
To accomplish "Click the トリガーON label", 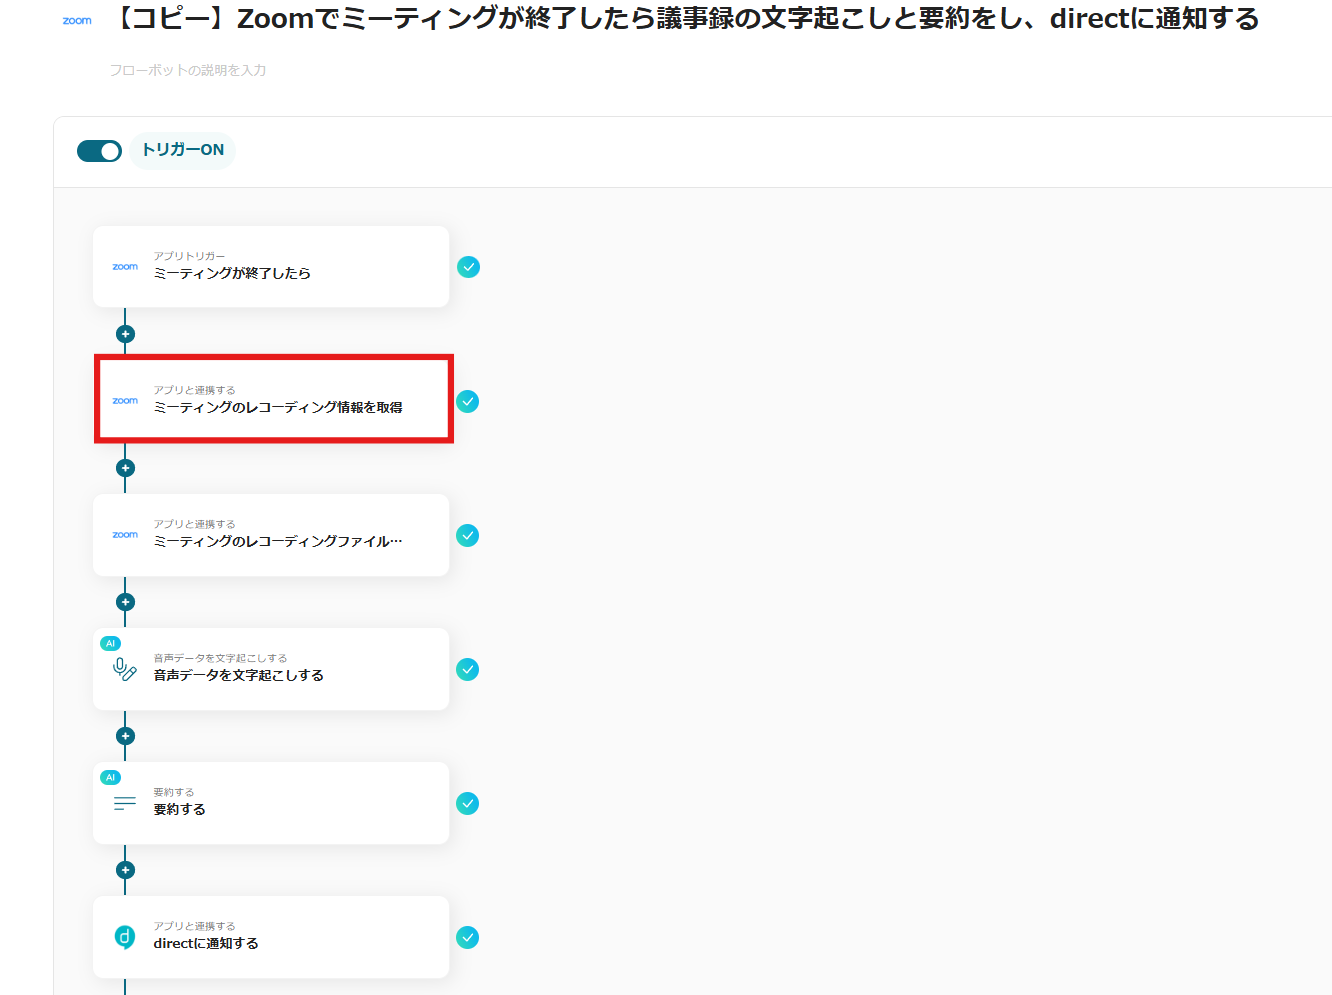I will pos(183,150).
